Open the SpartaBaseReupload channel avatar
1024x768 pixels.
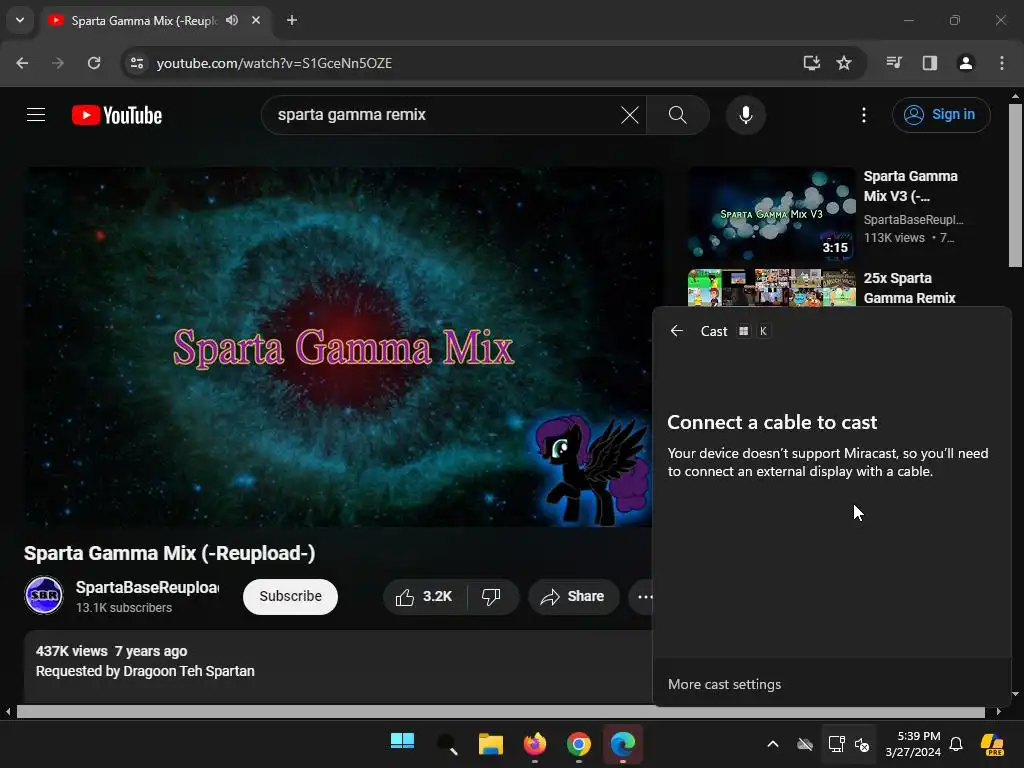44,595
